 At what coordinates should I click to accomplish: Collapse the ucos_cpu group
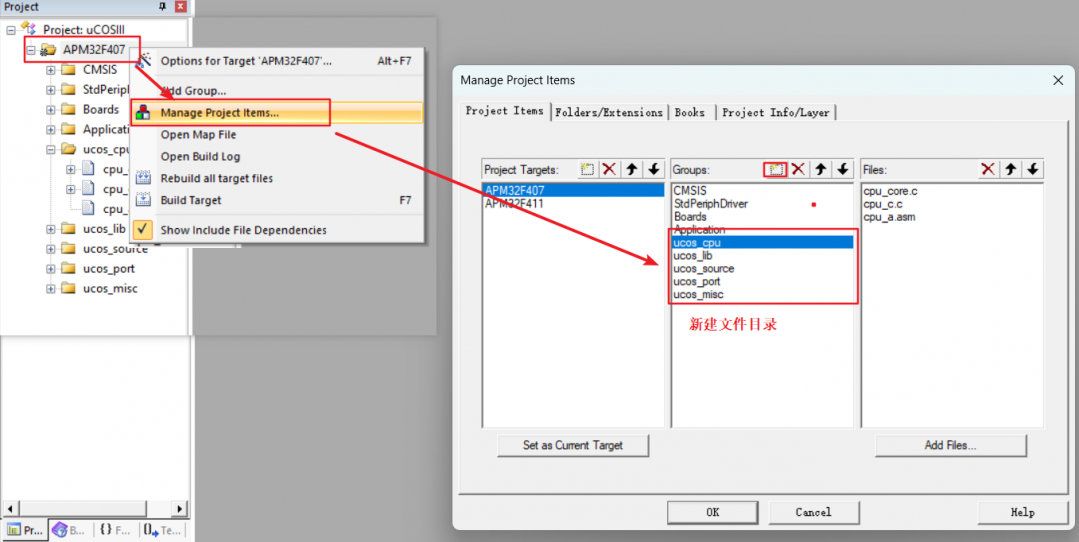(50, 149)
